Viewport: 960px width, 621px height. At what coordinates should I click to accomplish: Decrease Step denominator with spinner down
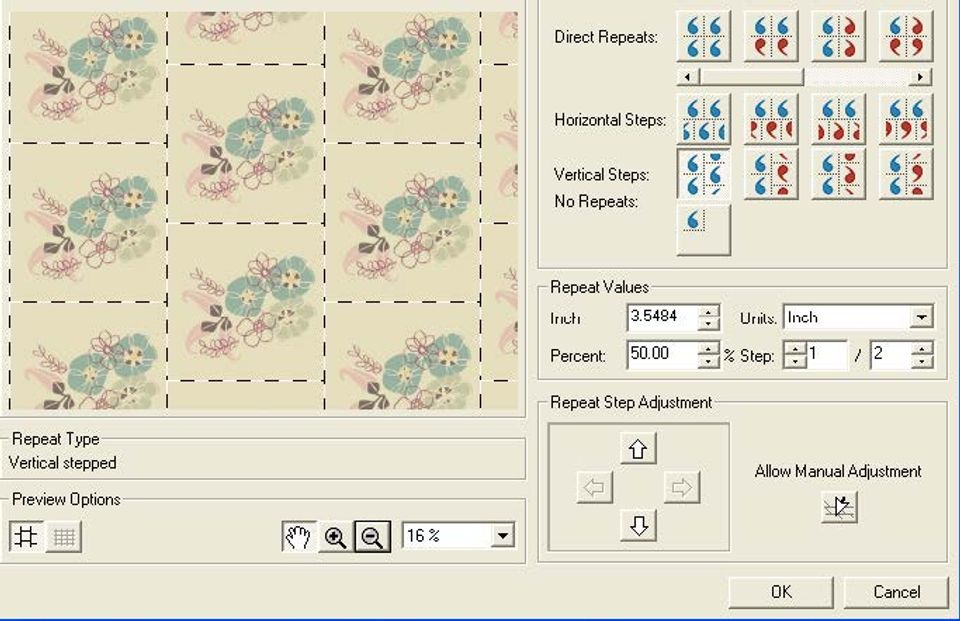point(923,361)
